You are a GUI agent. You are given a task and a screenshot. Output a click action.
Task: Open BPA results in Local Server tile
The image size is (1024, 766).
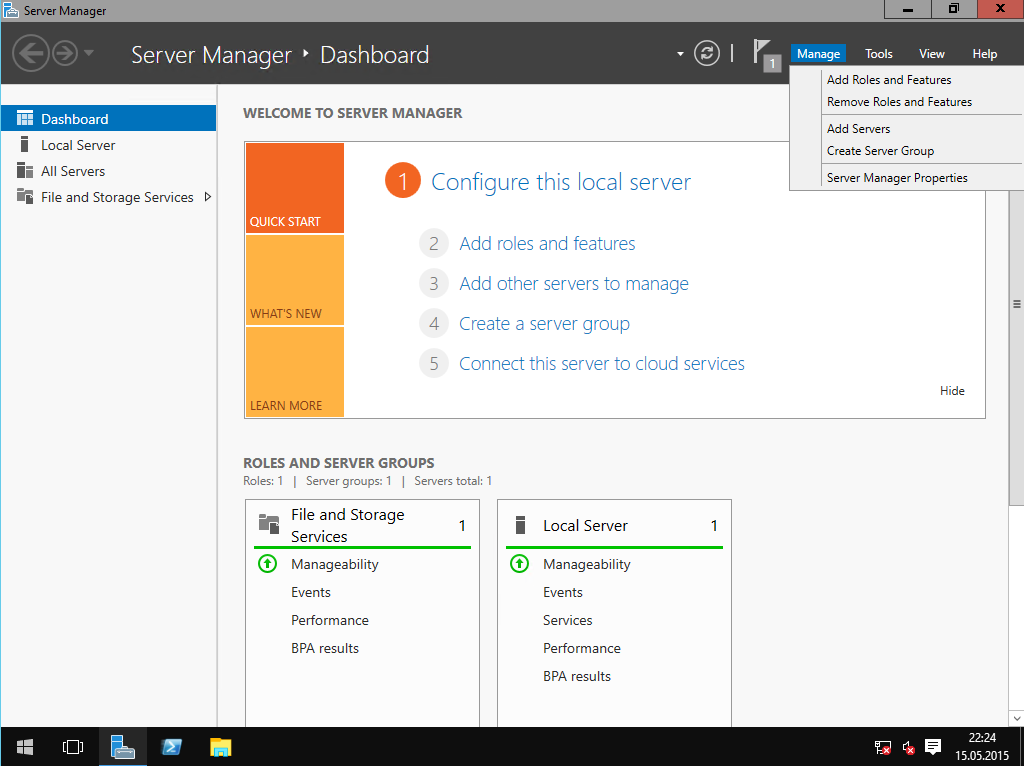coord(577,677)
